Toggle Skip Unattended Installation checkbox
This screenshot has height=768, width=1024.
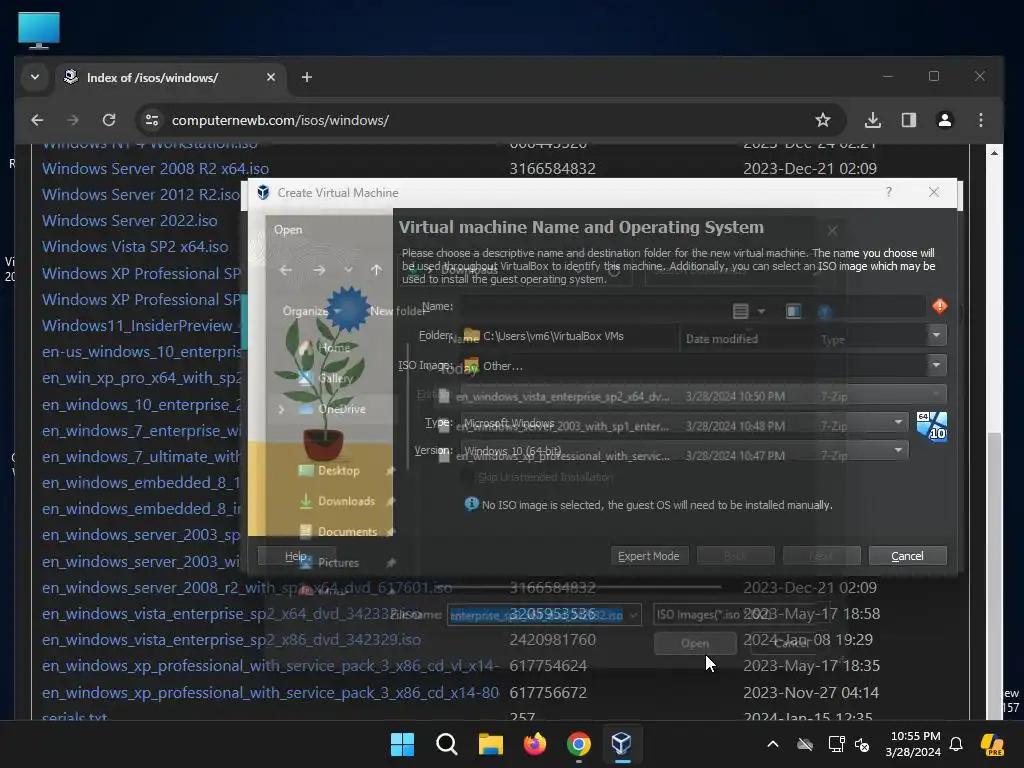point(467,477)
